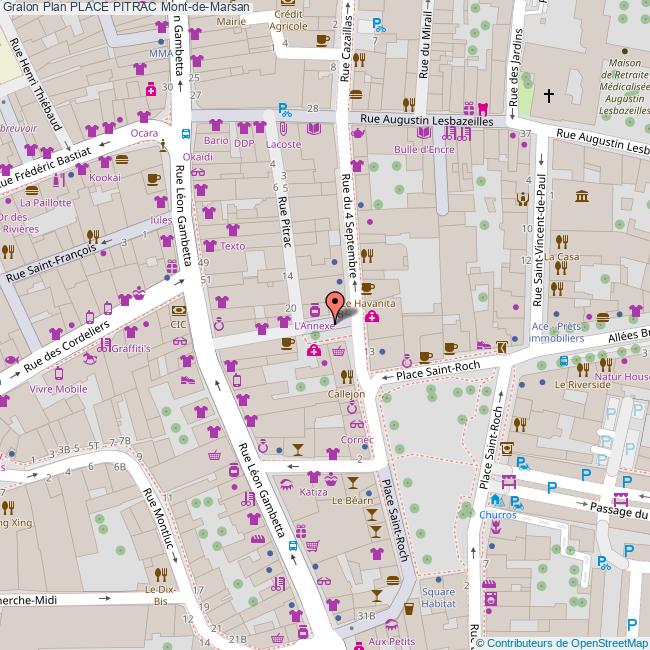
Task: Click the bicycle parking icon on Rue Cazaillas
Action: pos(378,27)
